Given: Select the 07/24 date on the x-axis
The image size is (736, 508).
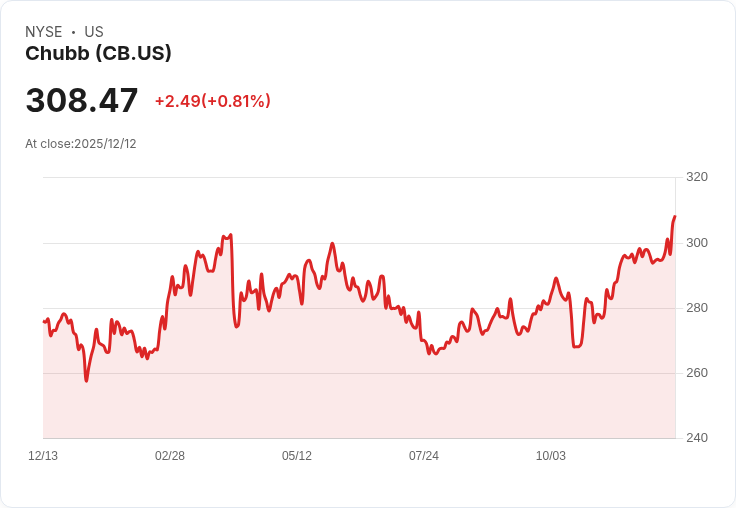Looking at the screenshot, I should [x=424, y=456].
